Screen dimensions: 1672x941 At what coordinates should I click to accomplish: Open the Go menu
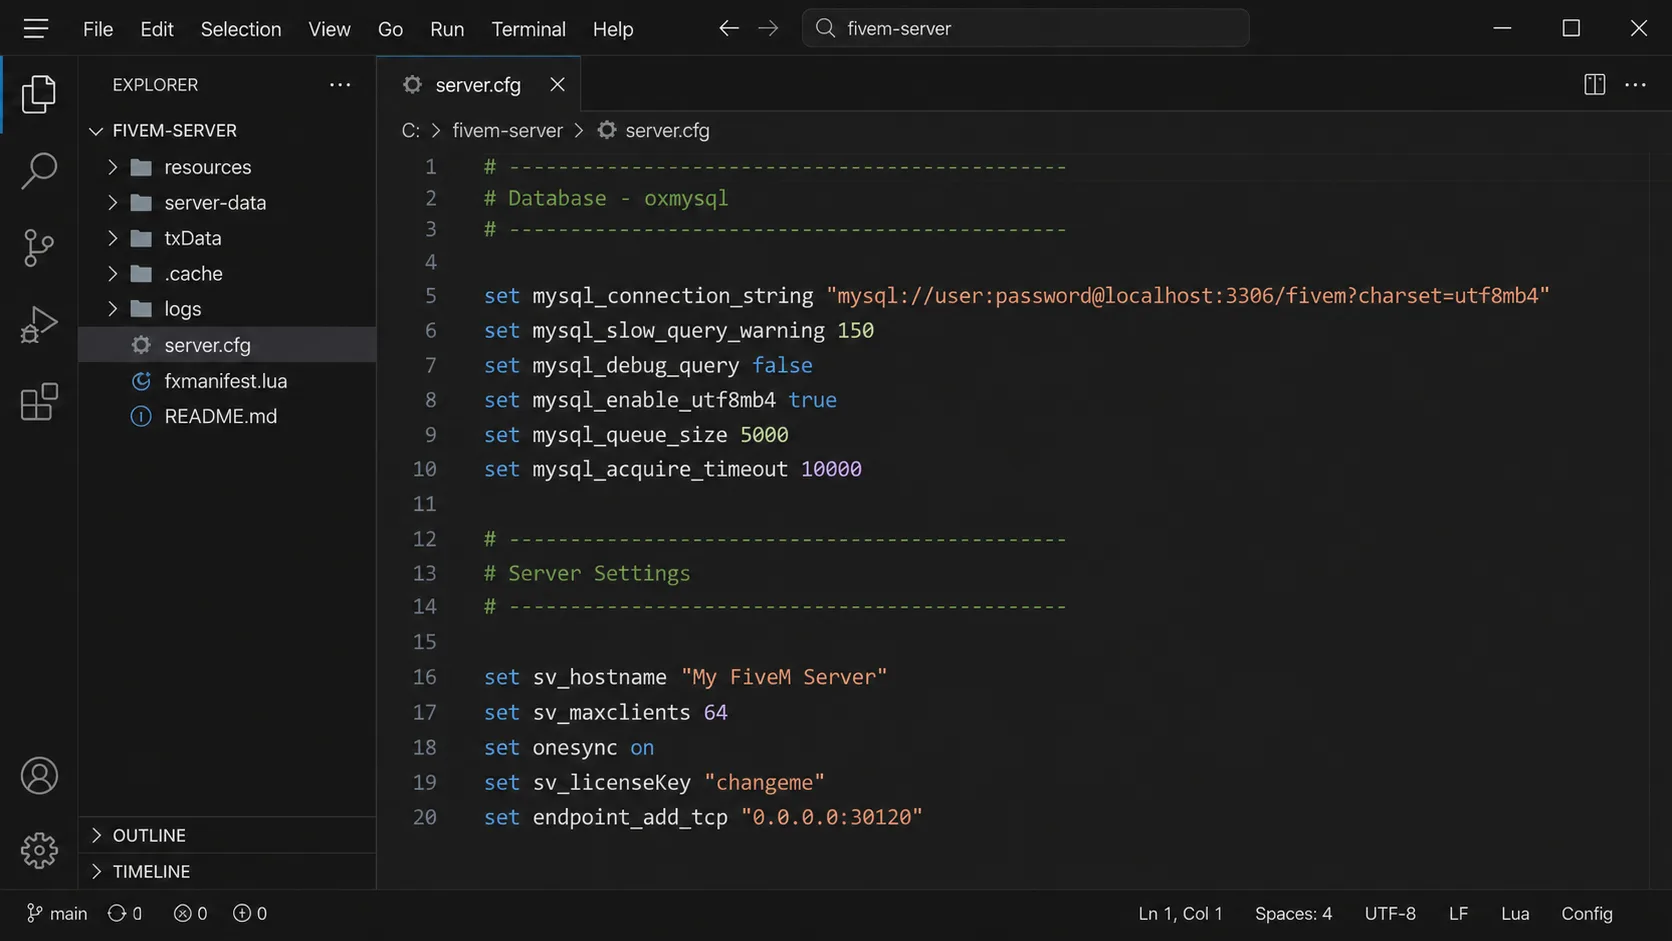(390, 29)
